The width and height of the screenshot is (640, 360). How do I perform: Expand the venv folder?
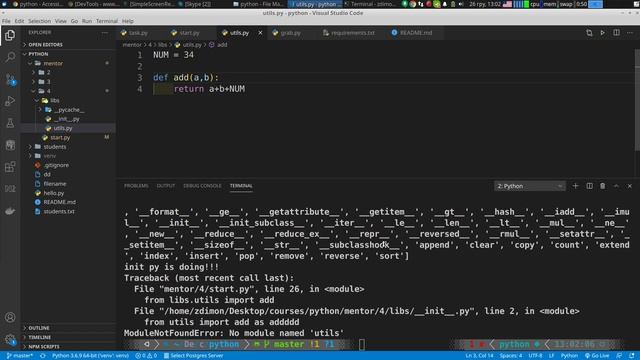pyautogui.click(x=50, y=156)
